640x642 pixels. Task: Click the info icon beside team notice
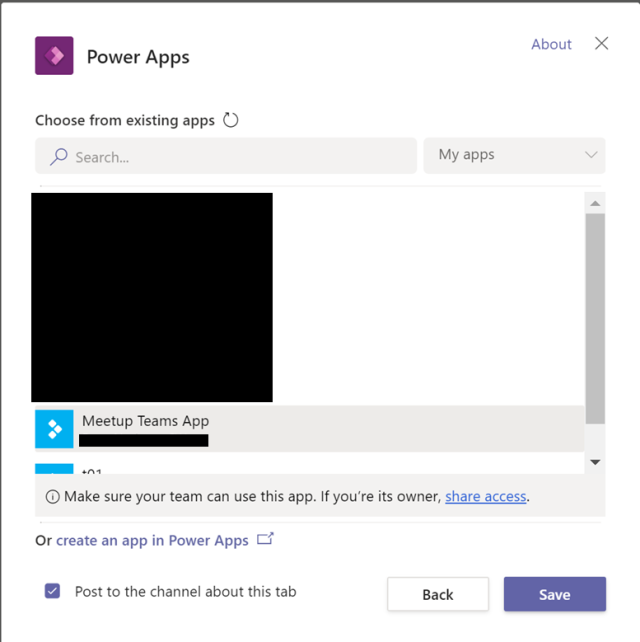pos(52,497)
